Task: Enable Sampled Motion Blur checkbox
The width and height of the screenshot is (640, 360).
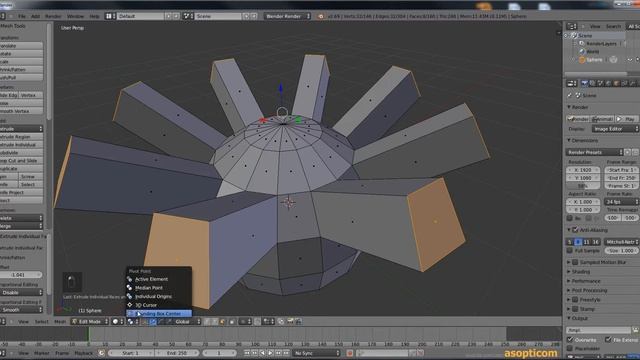Action: tap(575, 262)
